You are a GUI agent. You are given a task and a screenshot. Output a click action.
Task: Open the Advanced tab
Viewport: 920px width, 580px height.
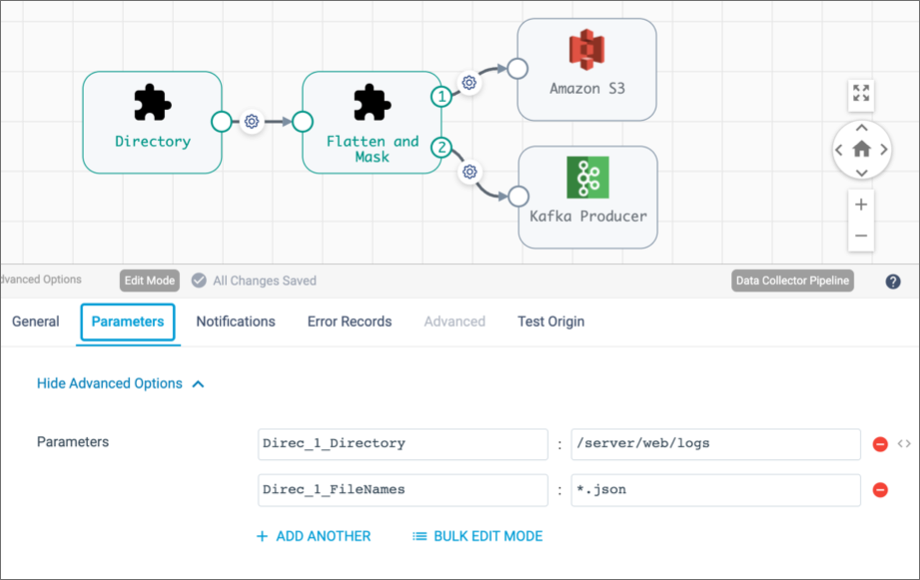(455, 321)
